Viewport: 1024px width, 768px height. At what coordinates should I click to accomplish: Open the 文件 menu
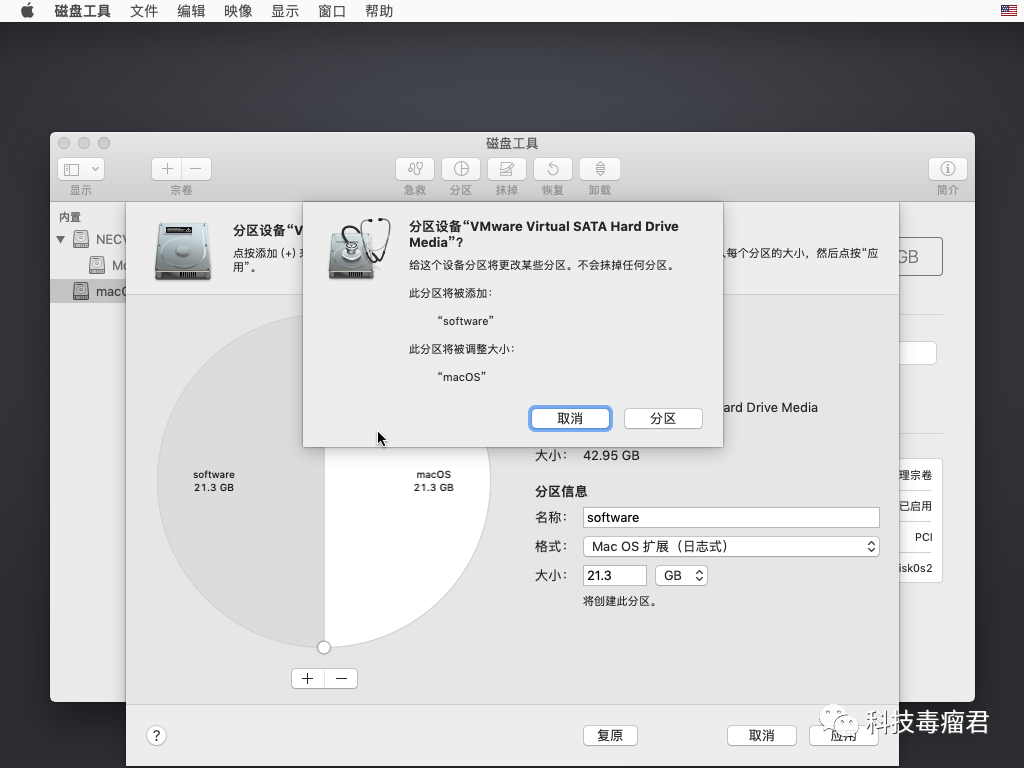(x=144, y=11)
